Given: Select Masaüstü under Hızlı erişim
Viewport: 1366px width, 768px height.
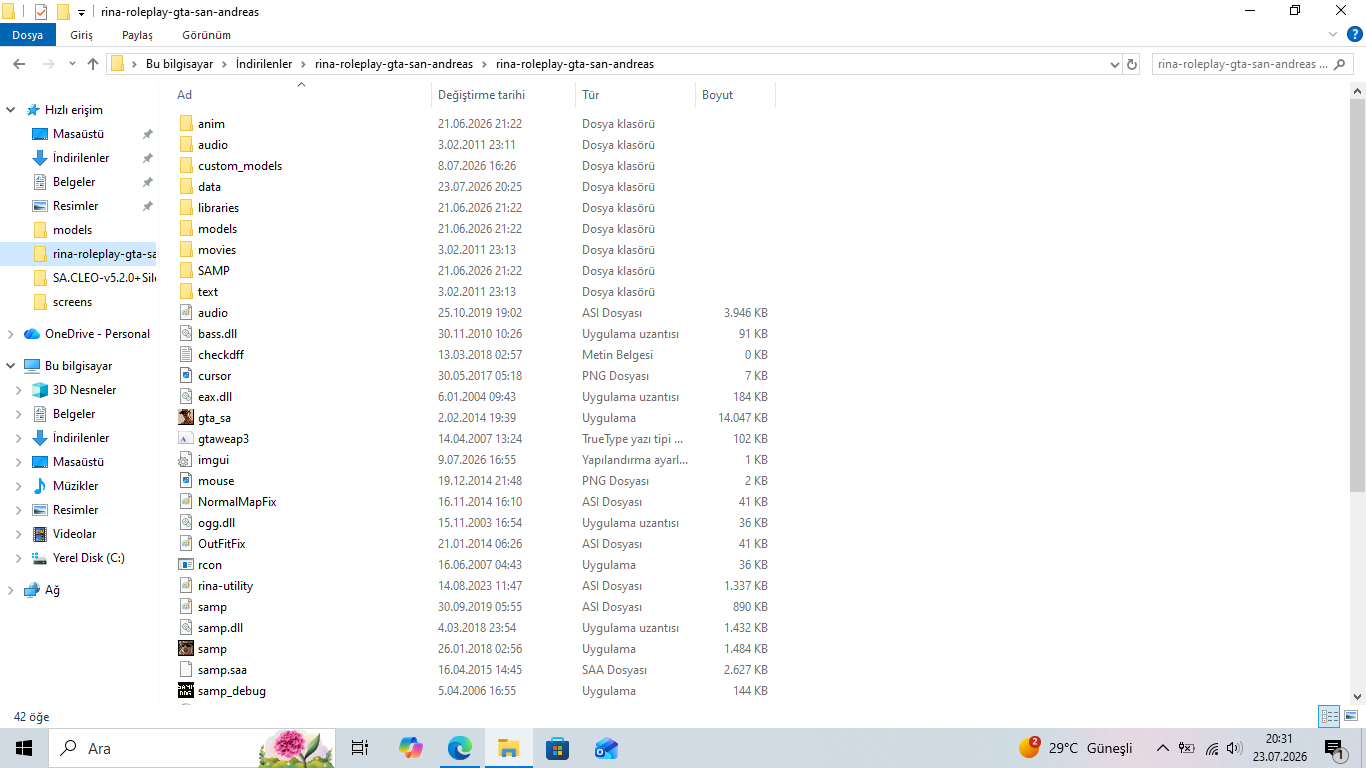Looking at the screenshot, I should pyautogui.click(x=78, y=134).
